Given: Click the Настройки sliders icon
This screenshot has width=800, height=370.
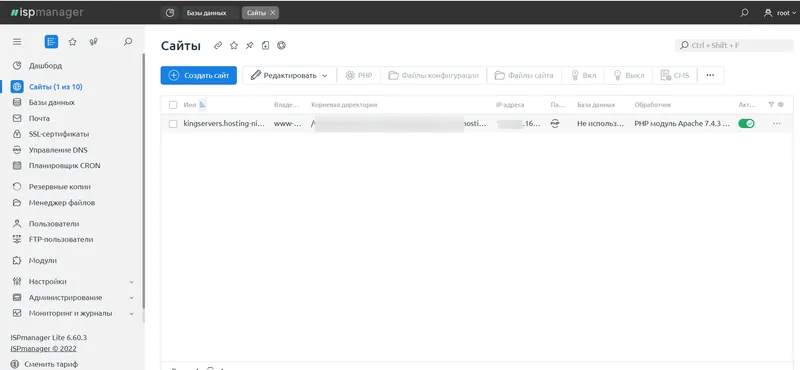Looking at the screenshot, I should [x=17, y=281].
